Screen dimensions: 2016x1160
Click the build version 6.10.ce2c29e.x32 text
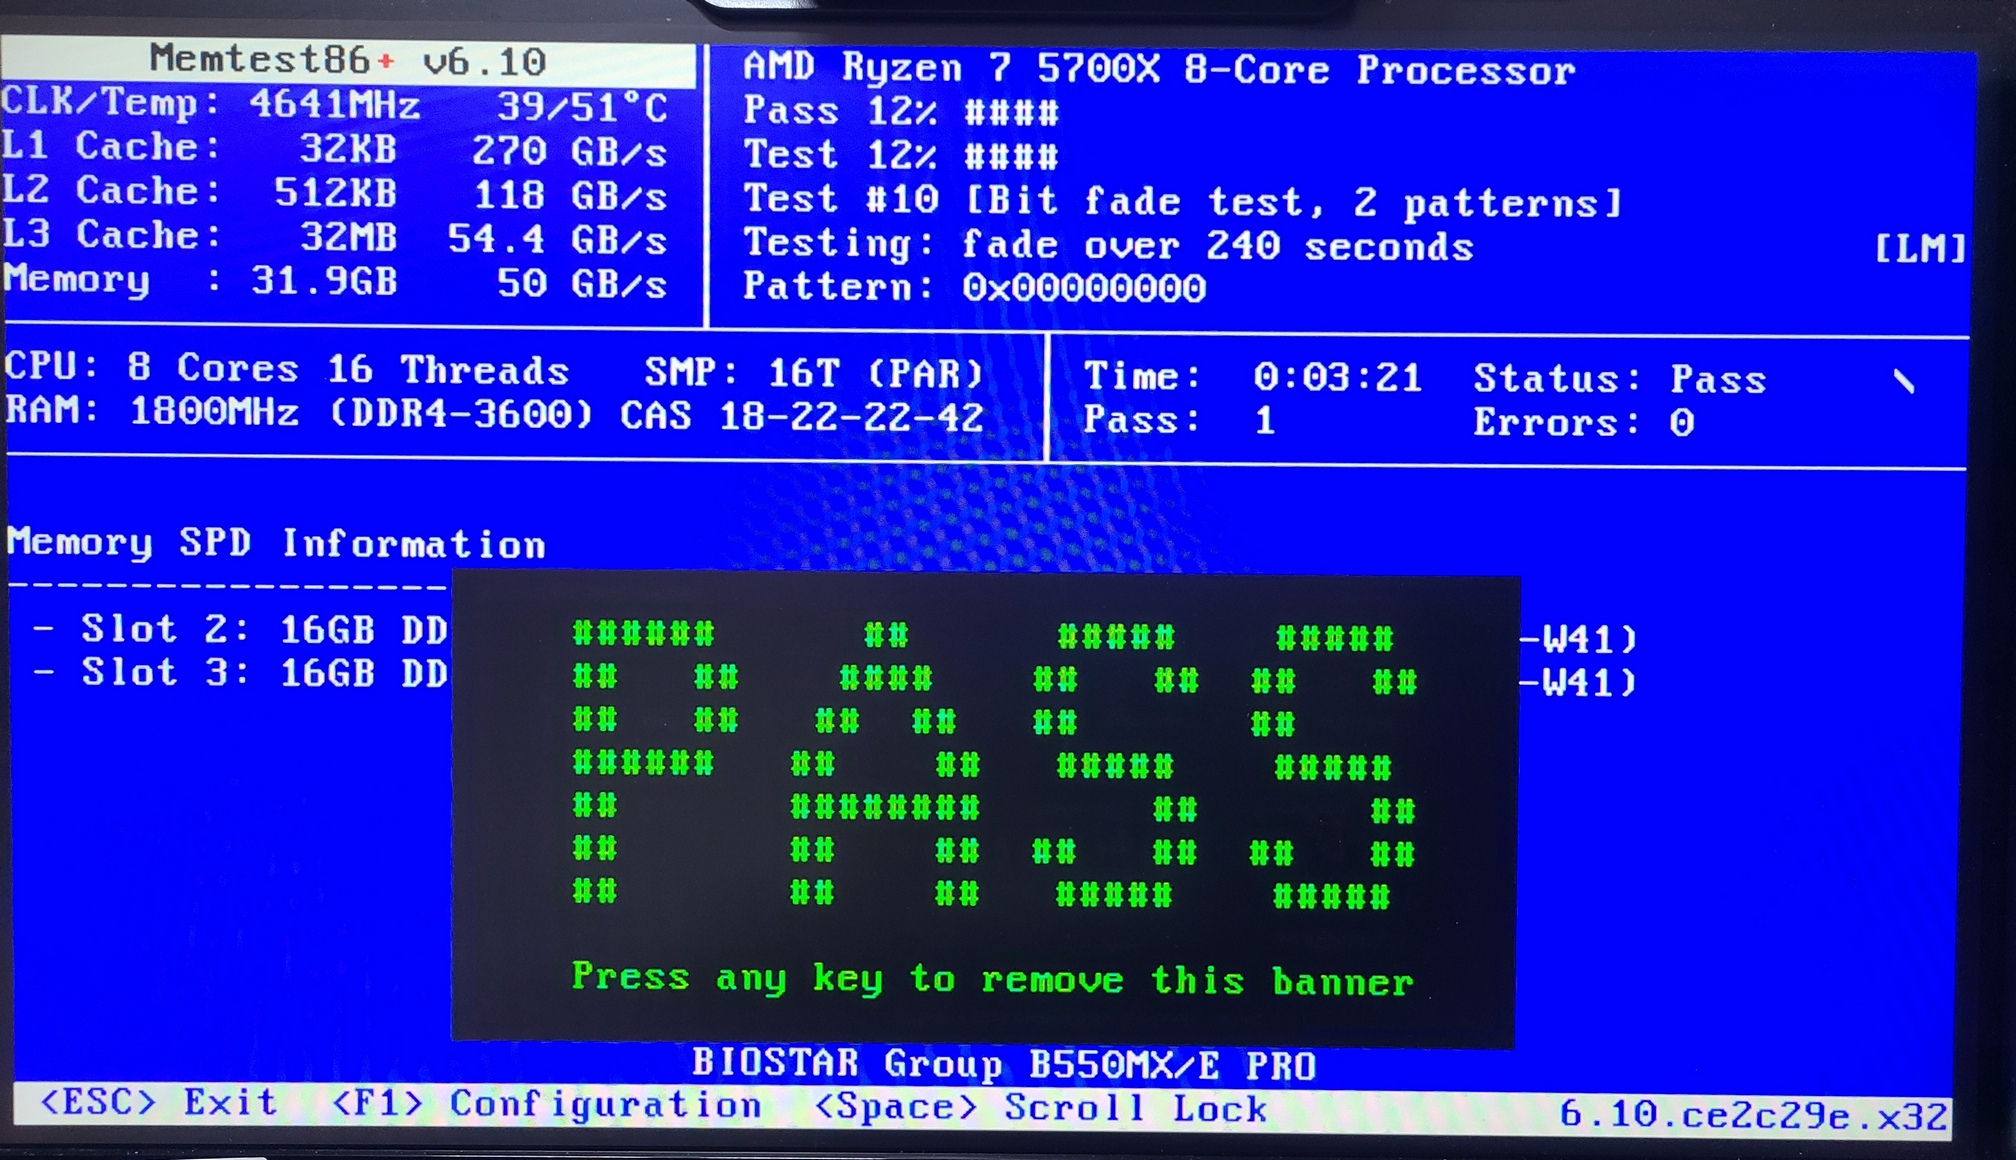tap(1753, 1114)
